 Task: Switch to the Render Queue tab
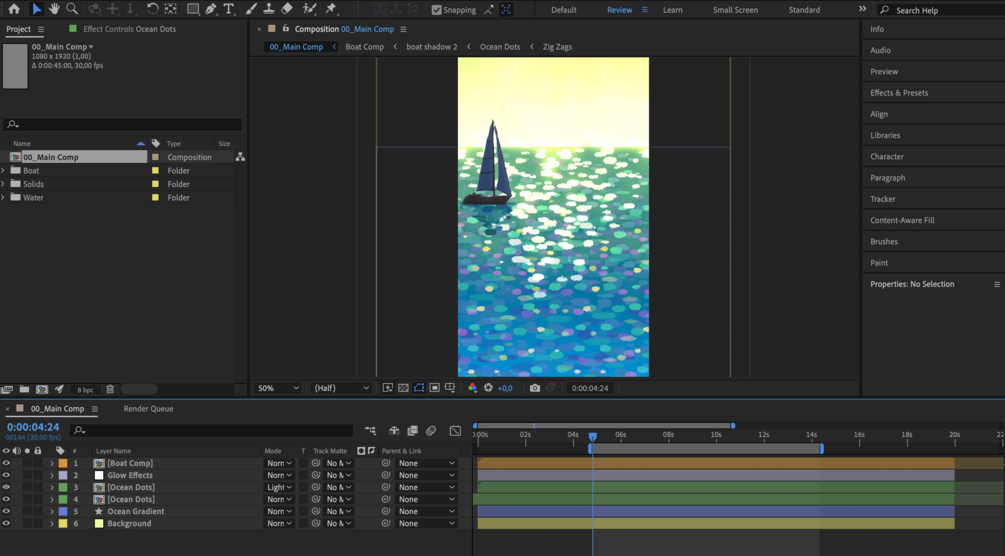[x=148, y=409]
